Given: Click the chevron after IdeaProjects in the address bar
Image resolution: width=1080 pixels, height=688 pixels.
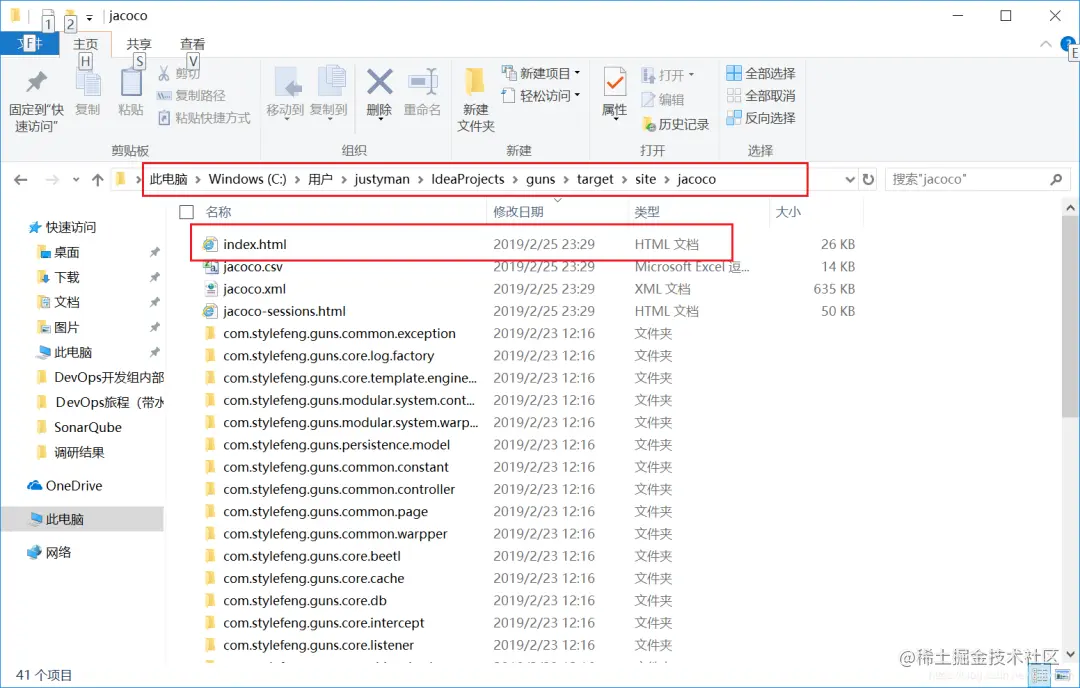Looking at the screenshot, I should point(515,179).
